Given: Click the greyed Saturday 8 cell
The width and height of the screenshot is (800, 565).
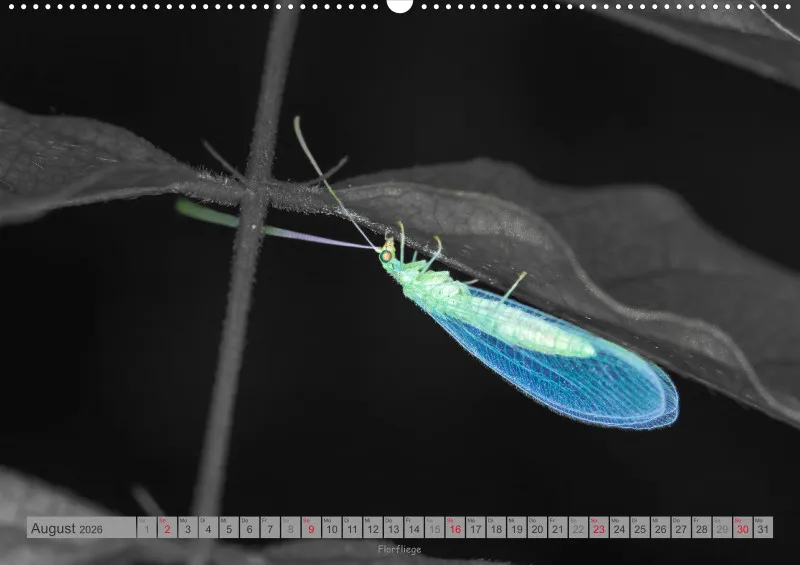Looking at the screenshot, I should click(x=291, y=527).
